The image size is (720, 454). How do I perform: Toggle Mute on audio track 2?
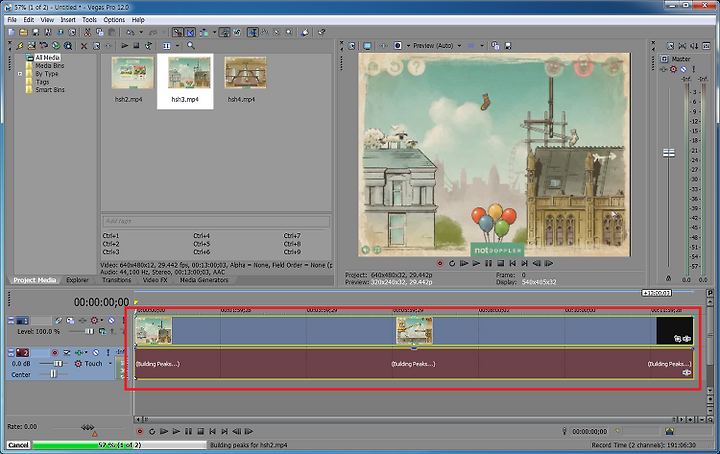96,353
